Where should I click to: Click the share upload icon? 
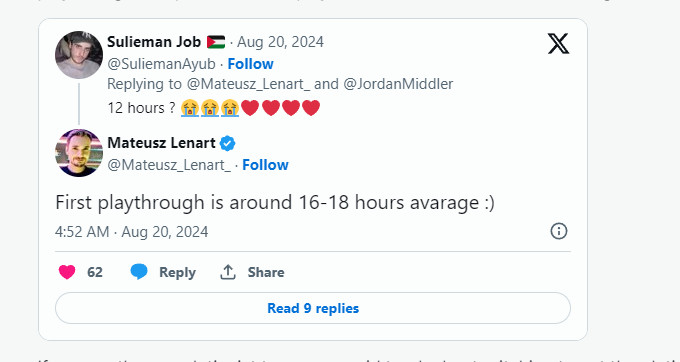pyautogui.click(x=228, y=272)
